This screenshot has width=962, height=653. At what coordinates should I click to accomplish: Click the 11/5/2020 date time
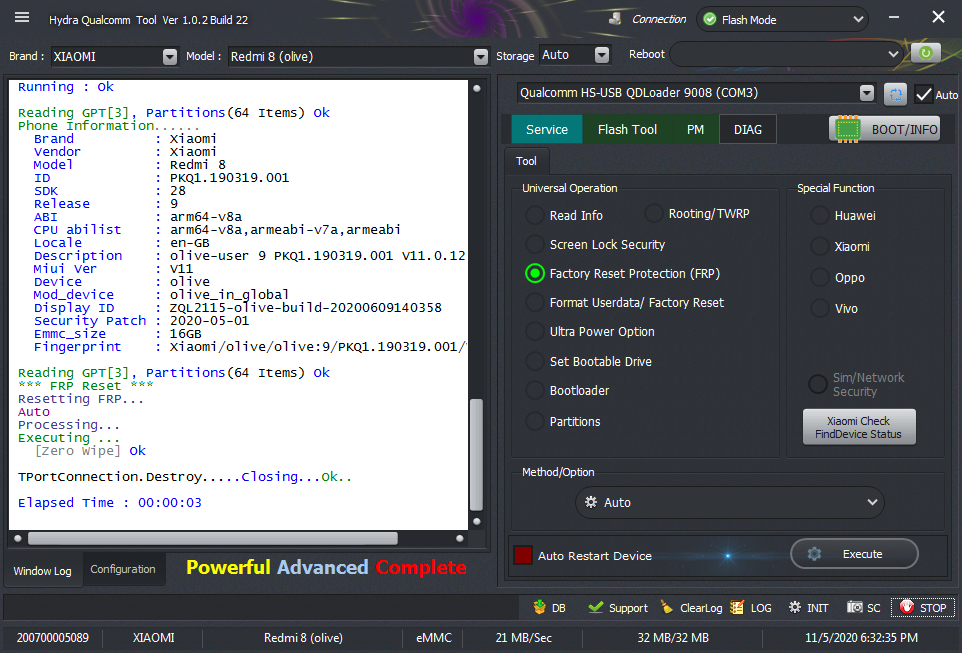click(x=861, y=638)
